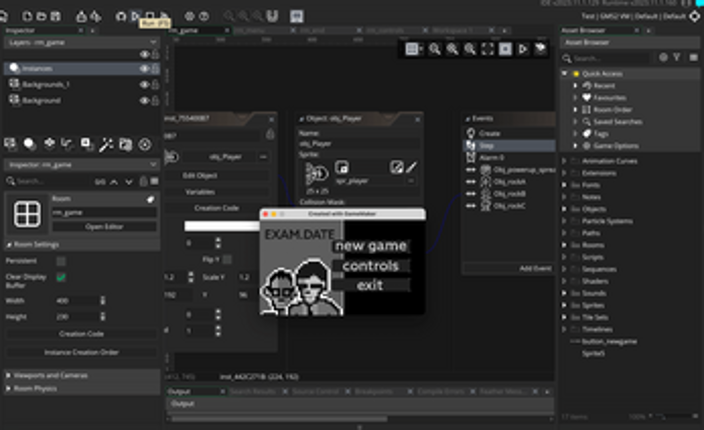Click the magnet snap icon in top toolbar

point(272,16)
